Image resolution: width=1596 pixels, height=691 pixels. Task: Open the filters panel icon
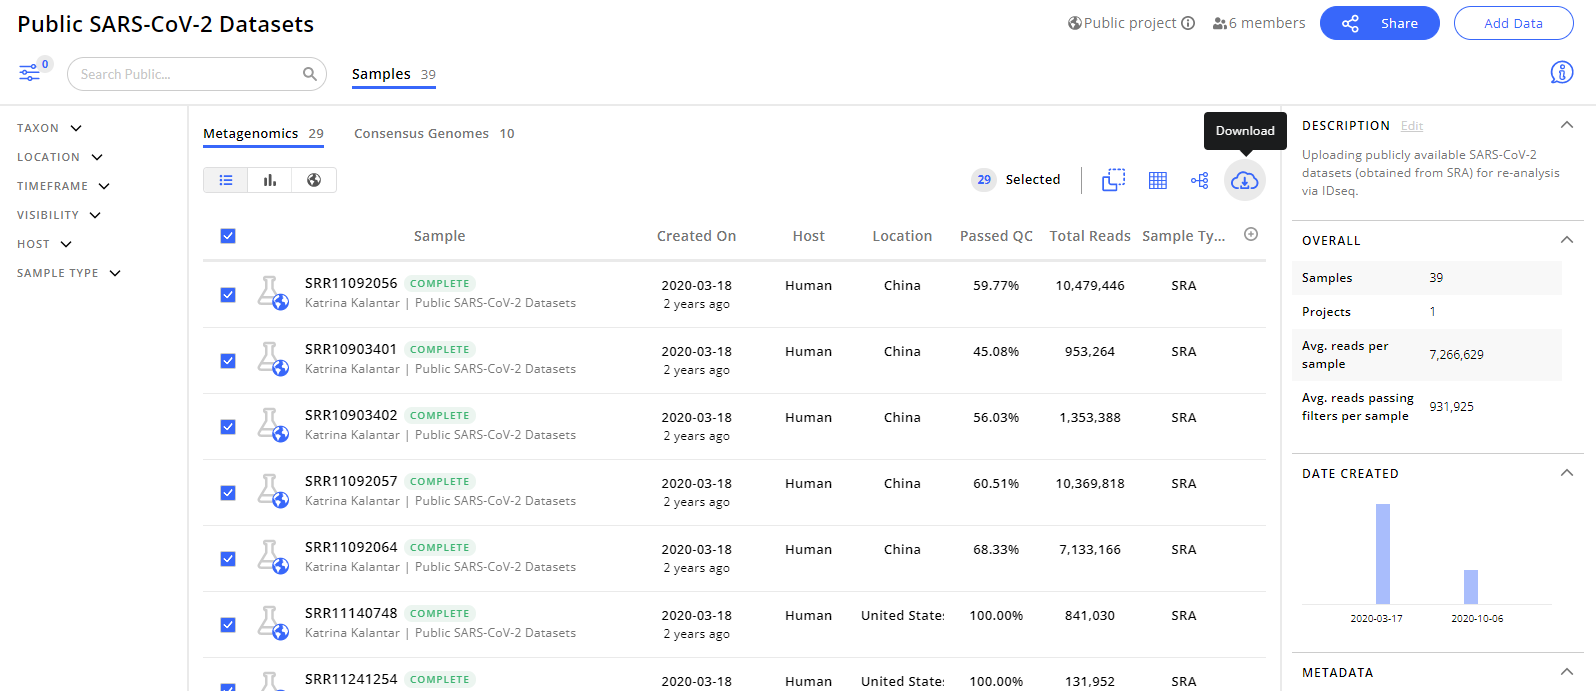coord(30,73)
